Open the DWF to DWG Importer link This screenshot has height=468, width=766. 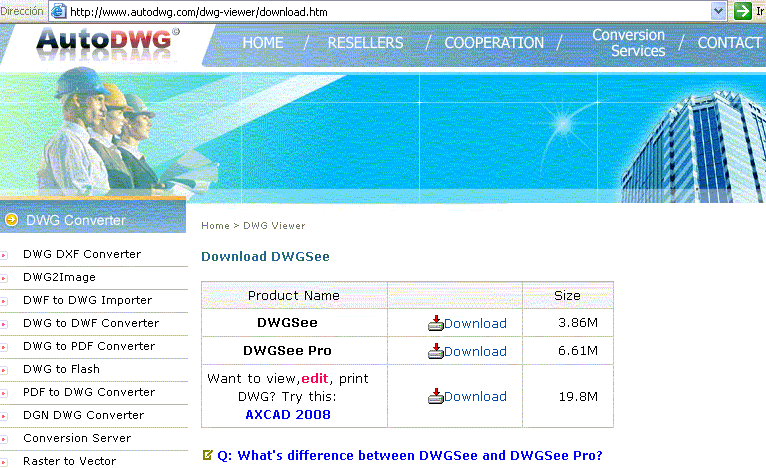88,300
